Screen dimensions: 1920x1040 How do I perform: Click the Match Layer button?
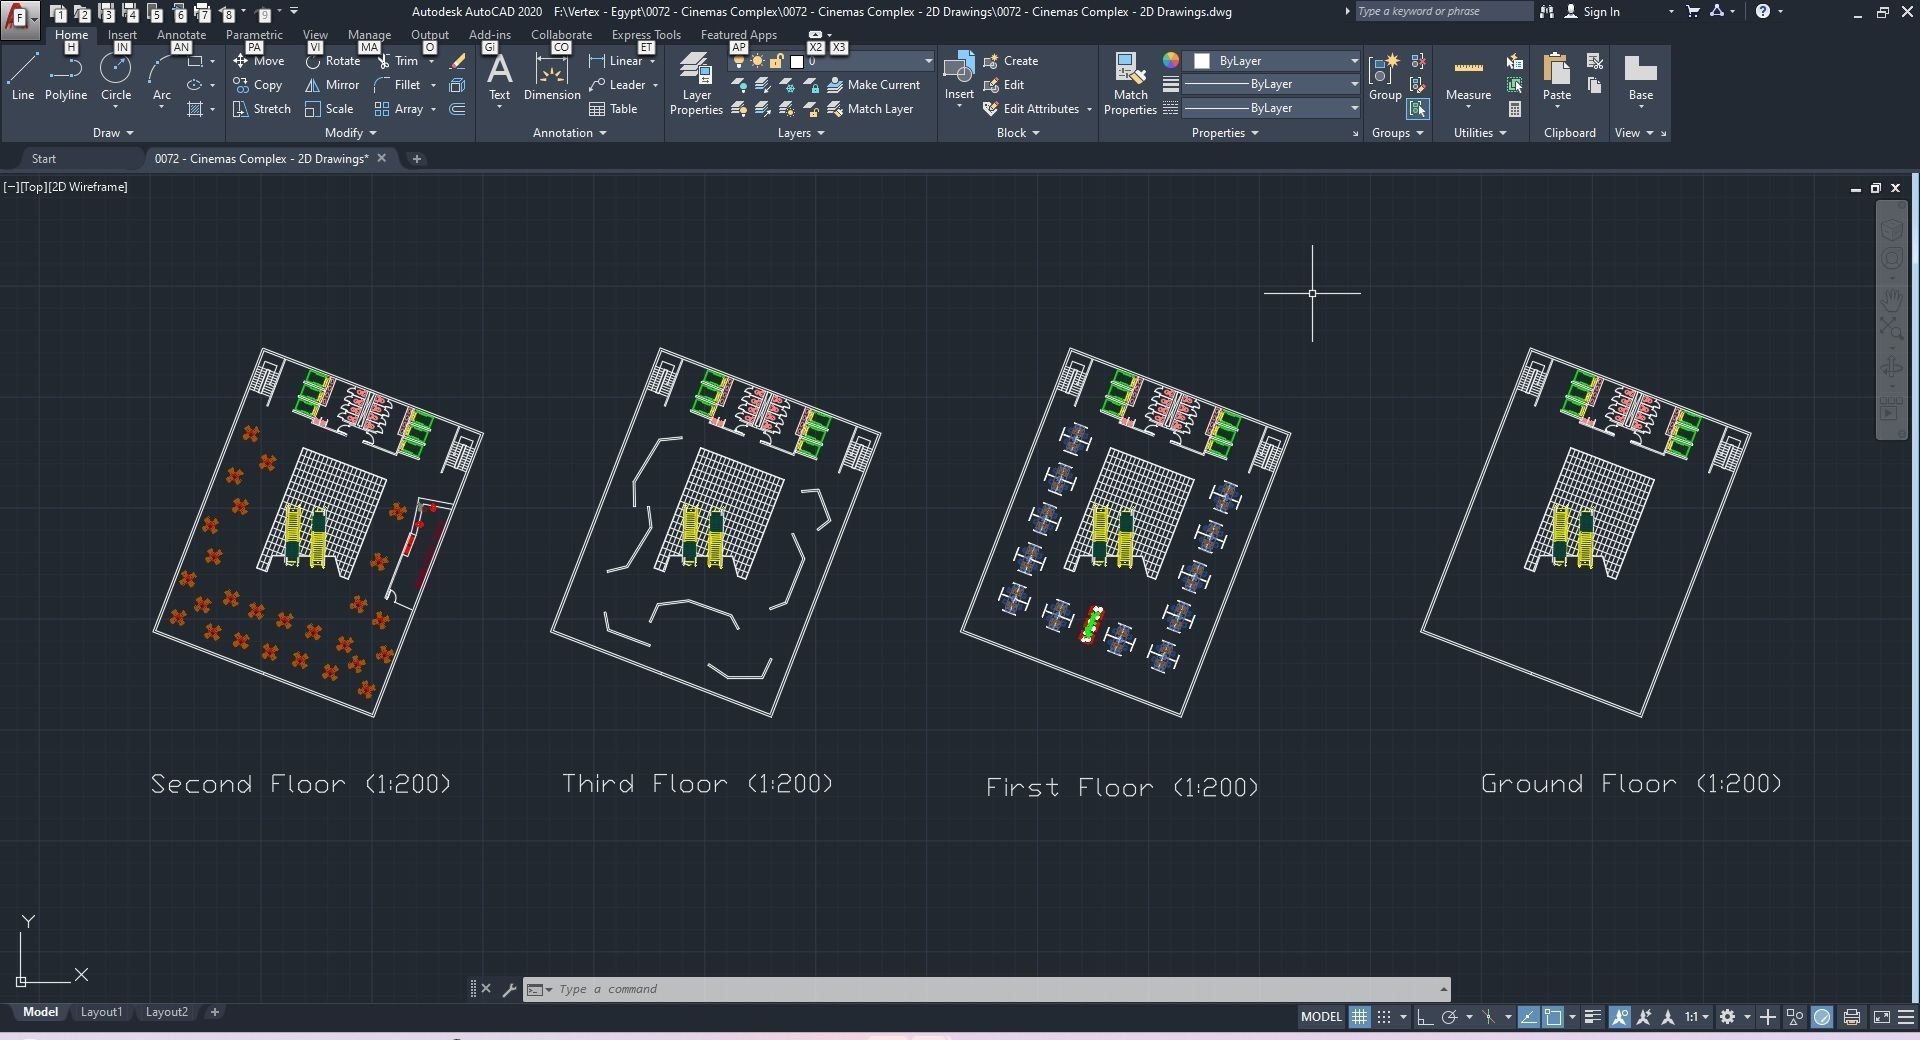pyautogui.click(x=870, y=109)
